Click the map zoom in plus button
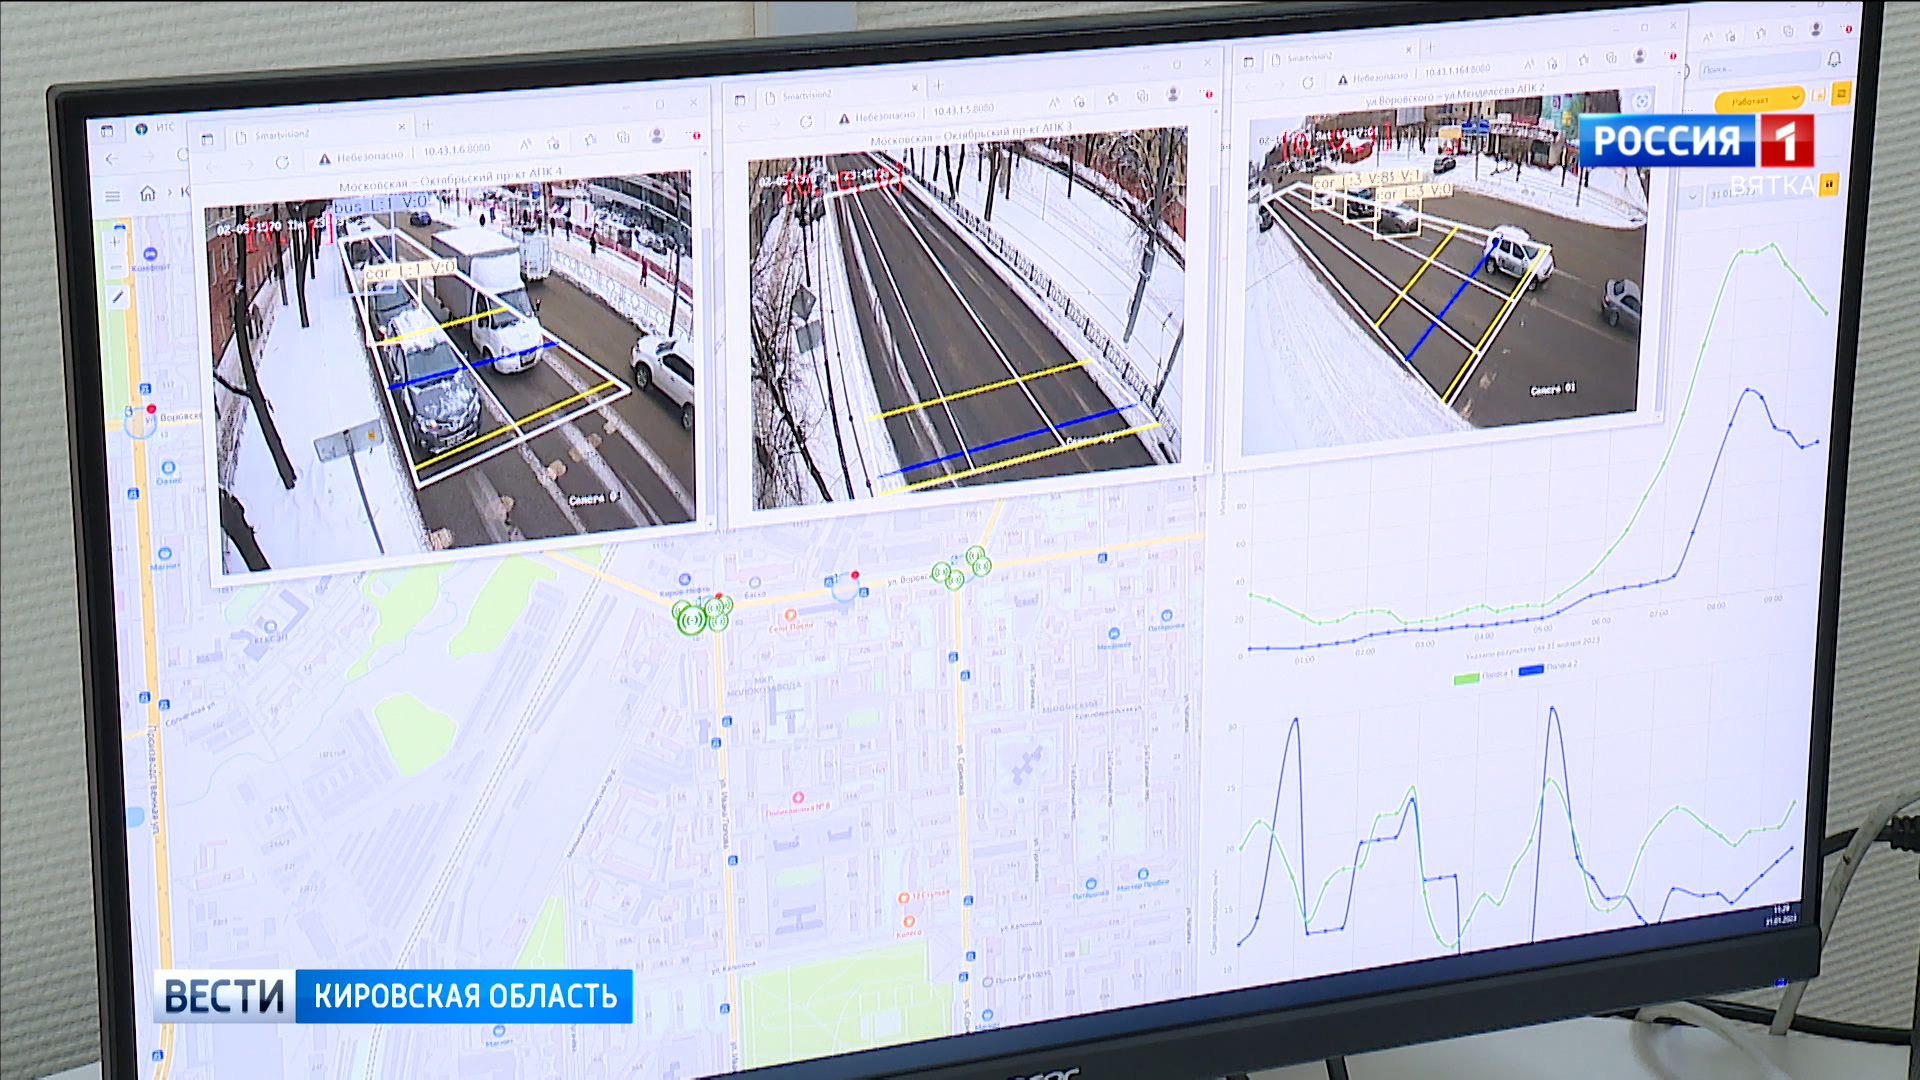The width and height of the screenshot is (1920, 1080). 114,241
